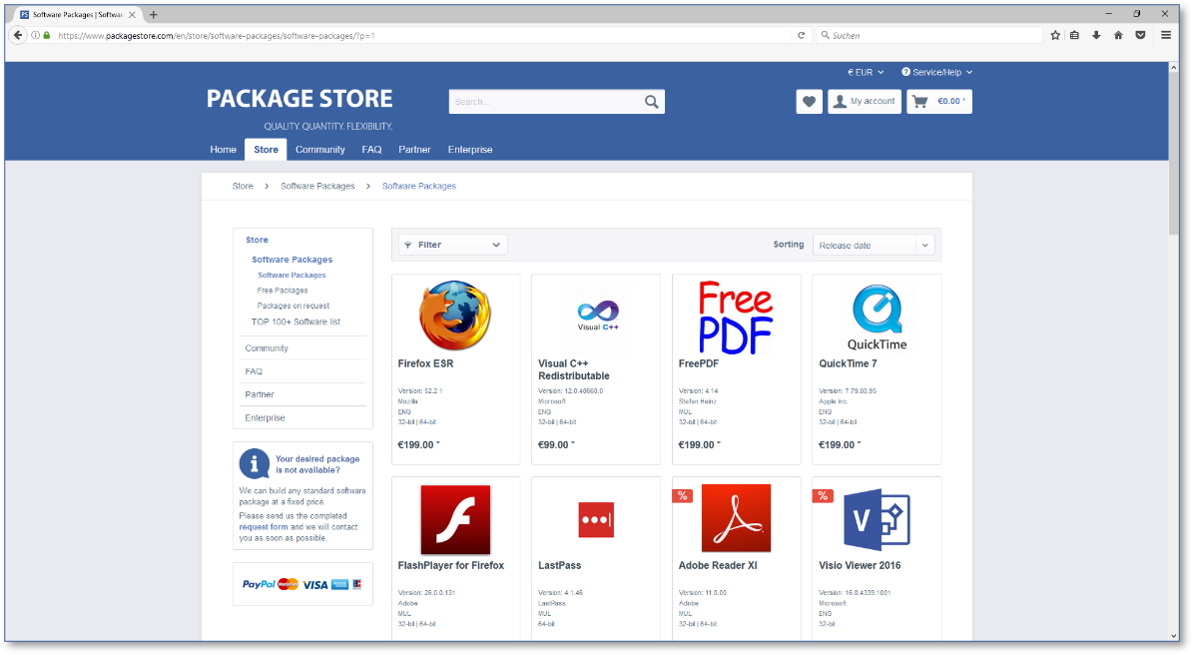Click the PACKAGE STORE logo title
The height and width of the screenshot is (655, 1193).
[300, 99]
